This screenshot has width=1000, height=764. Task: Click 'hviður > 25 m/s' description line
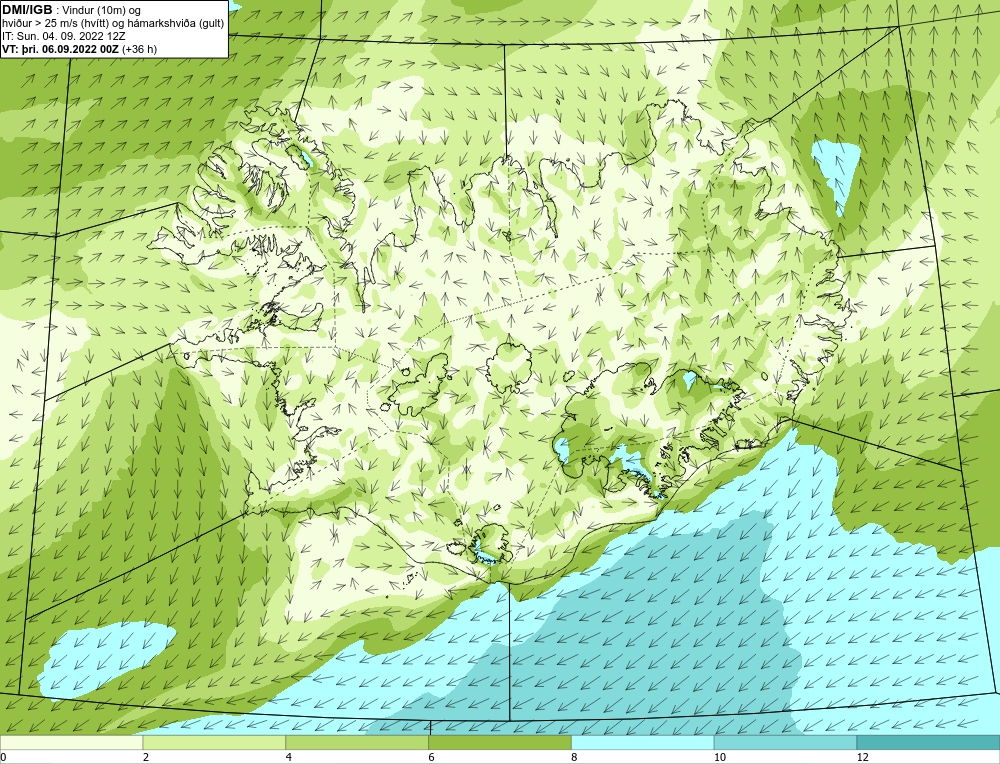point(113,23)
